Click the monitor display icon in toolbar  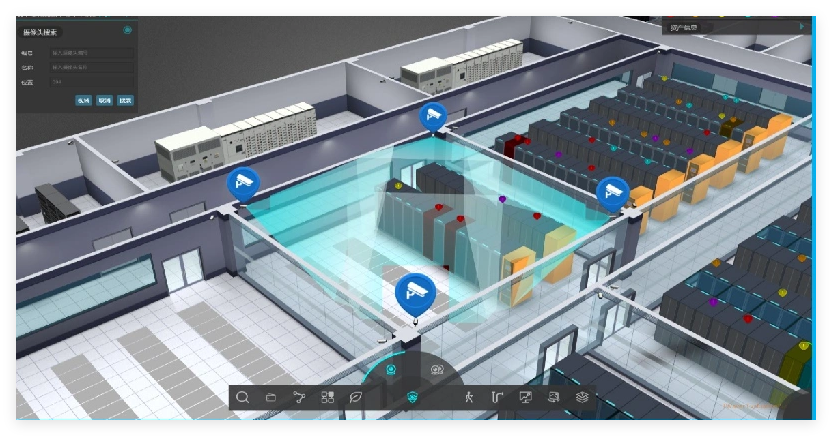point(525,397)
